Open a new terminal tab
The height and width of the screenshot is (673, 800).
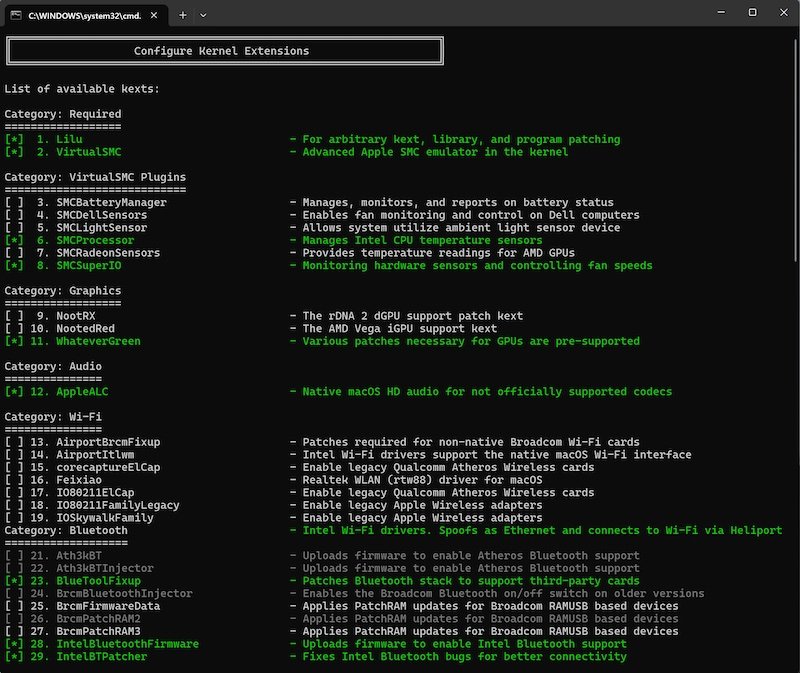[182, 15]
